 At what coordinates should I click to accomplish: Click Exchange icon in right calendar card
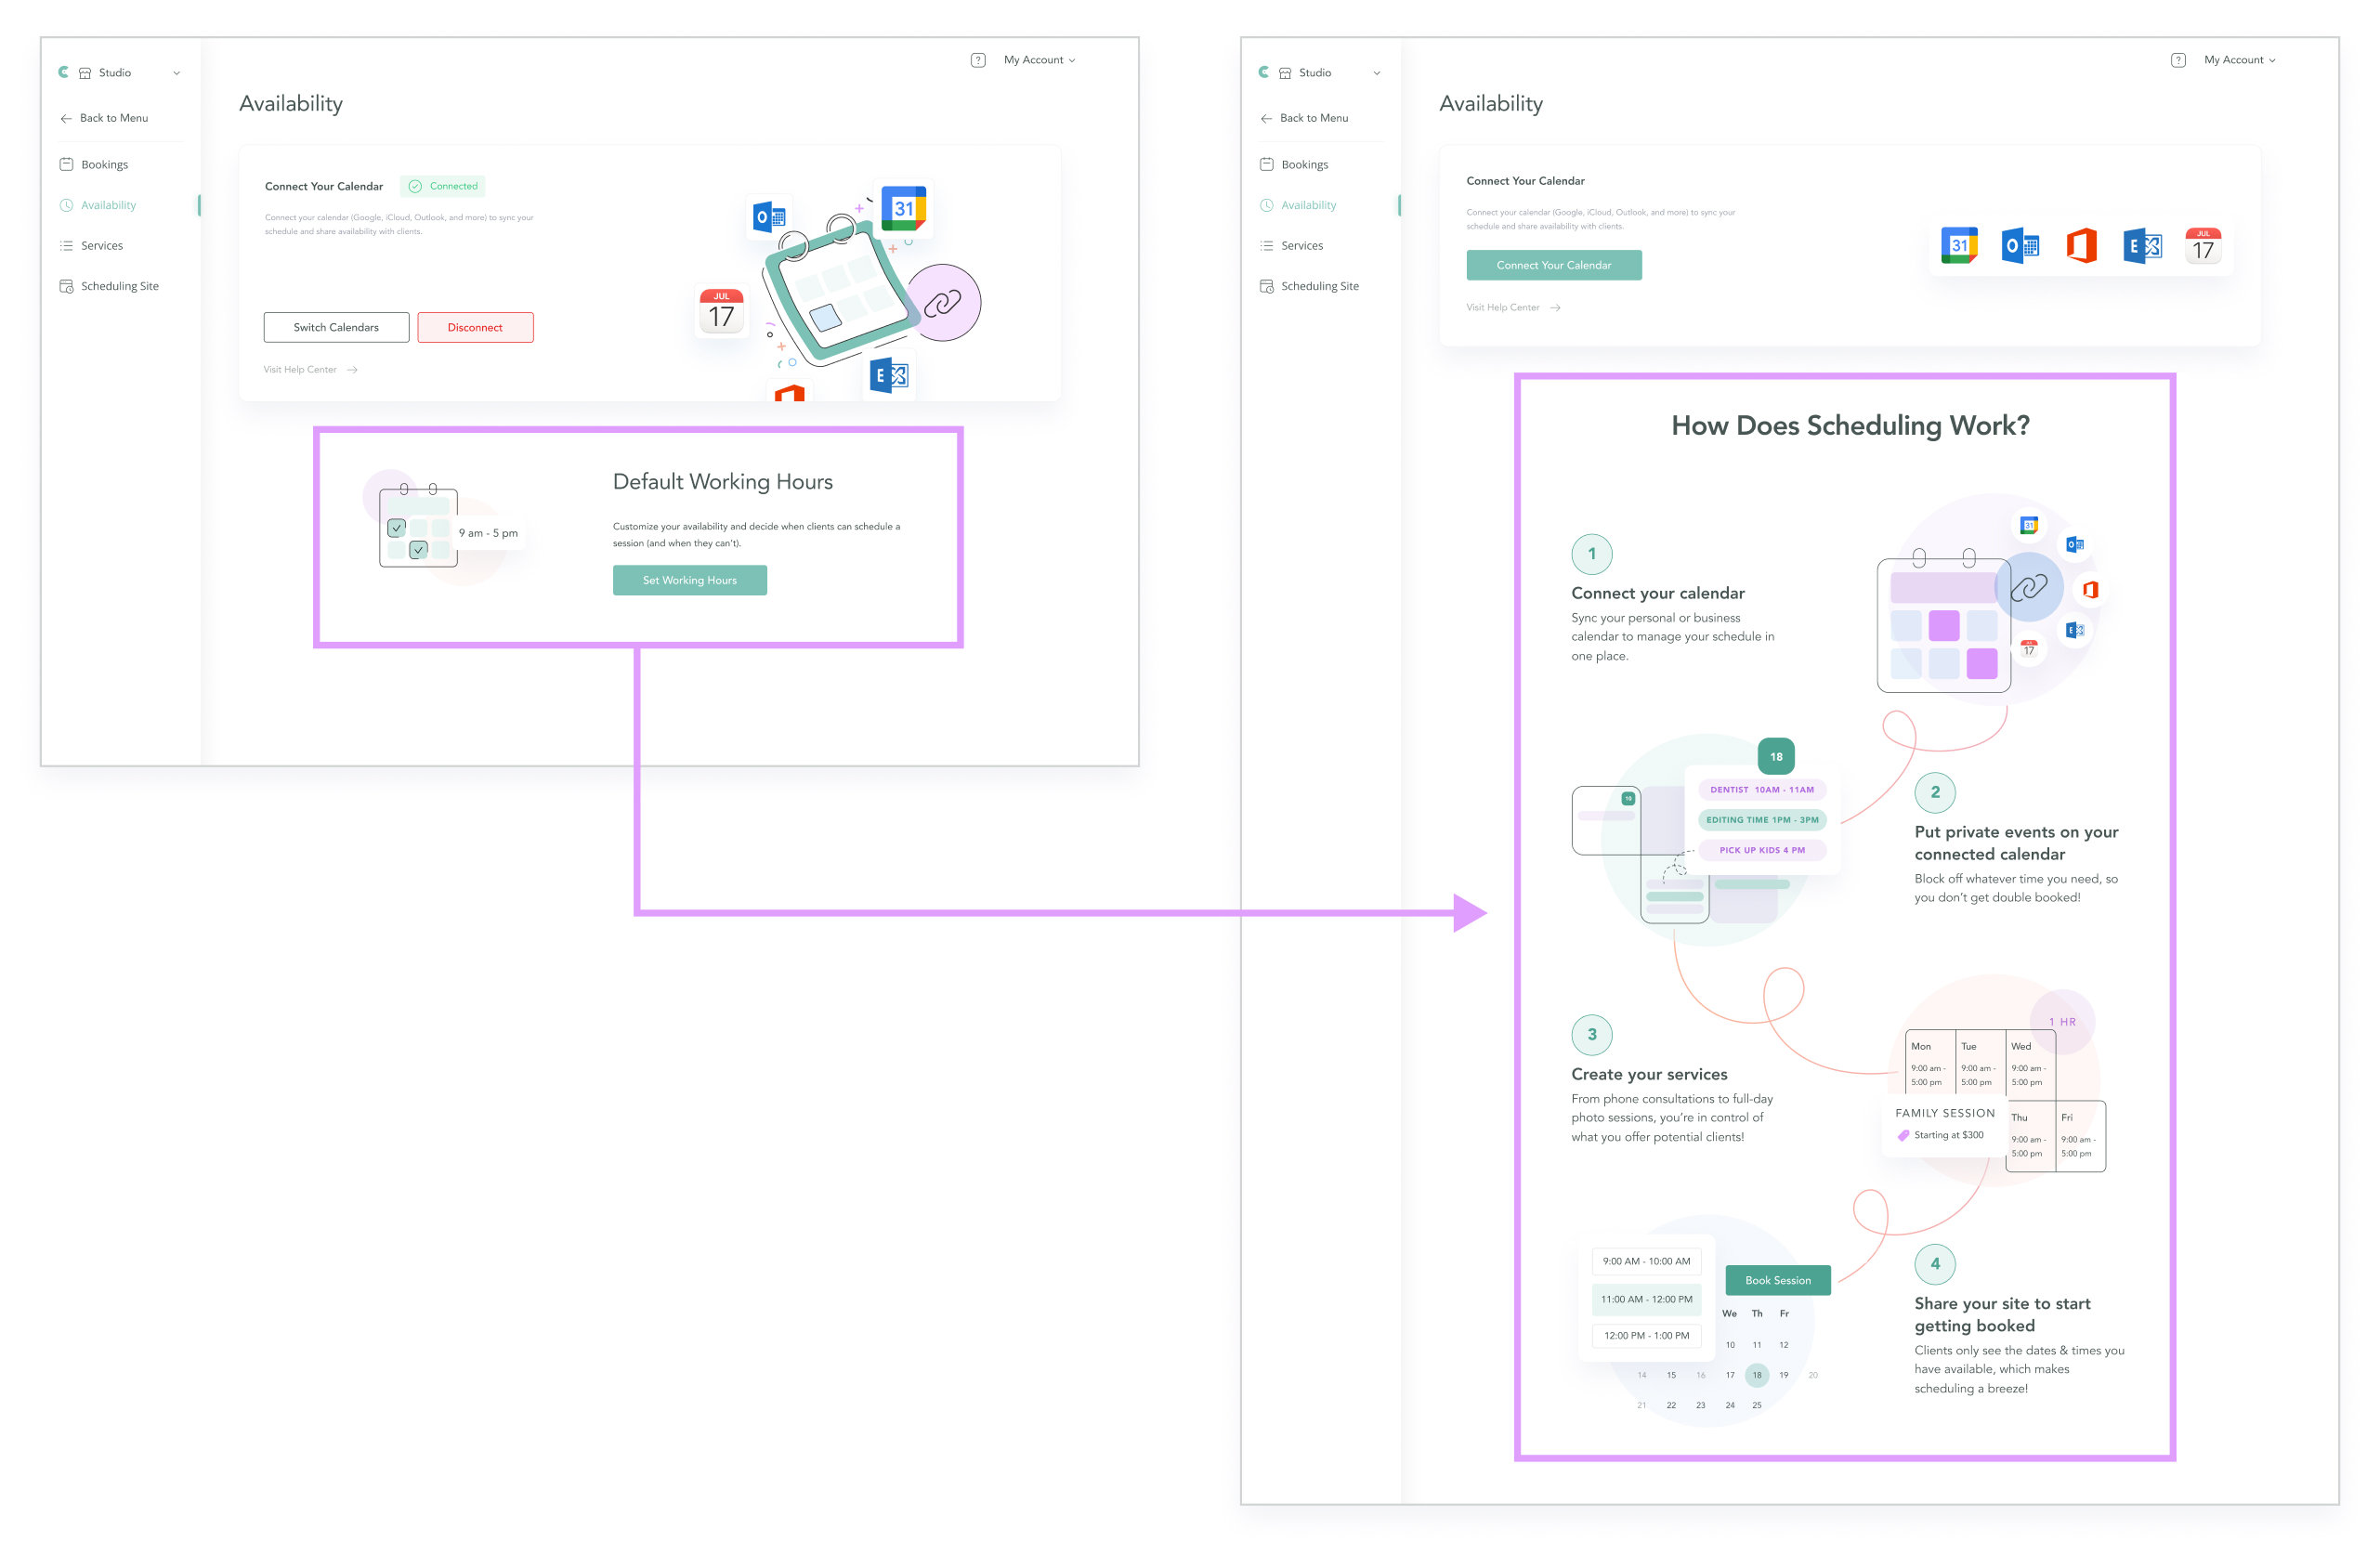2142,246
